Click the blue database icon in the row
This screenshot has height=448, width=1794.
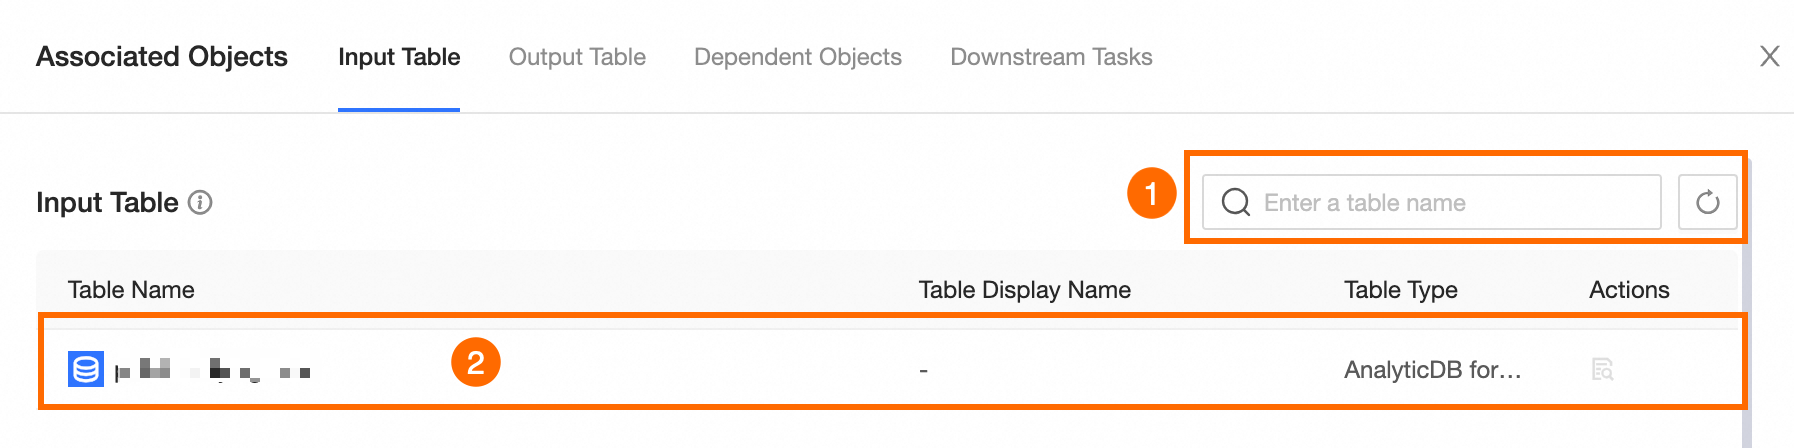coord(86,370)
